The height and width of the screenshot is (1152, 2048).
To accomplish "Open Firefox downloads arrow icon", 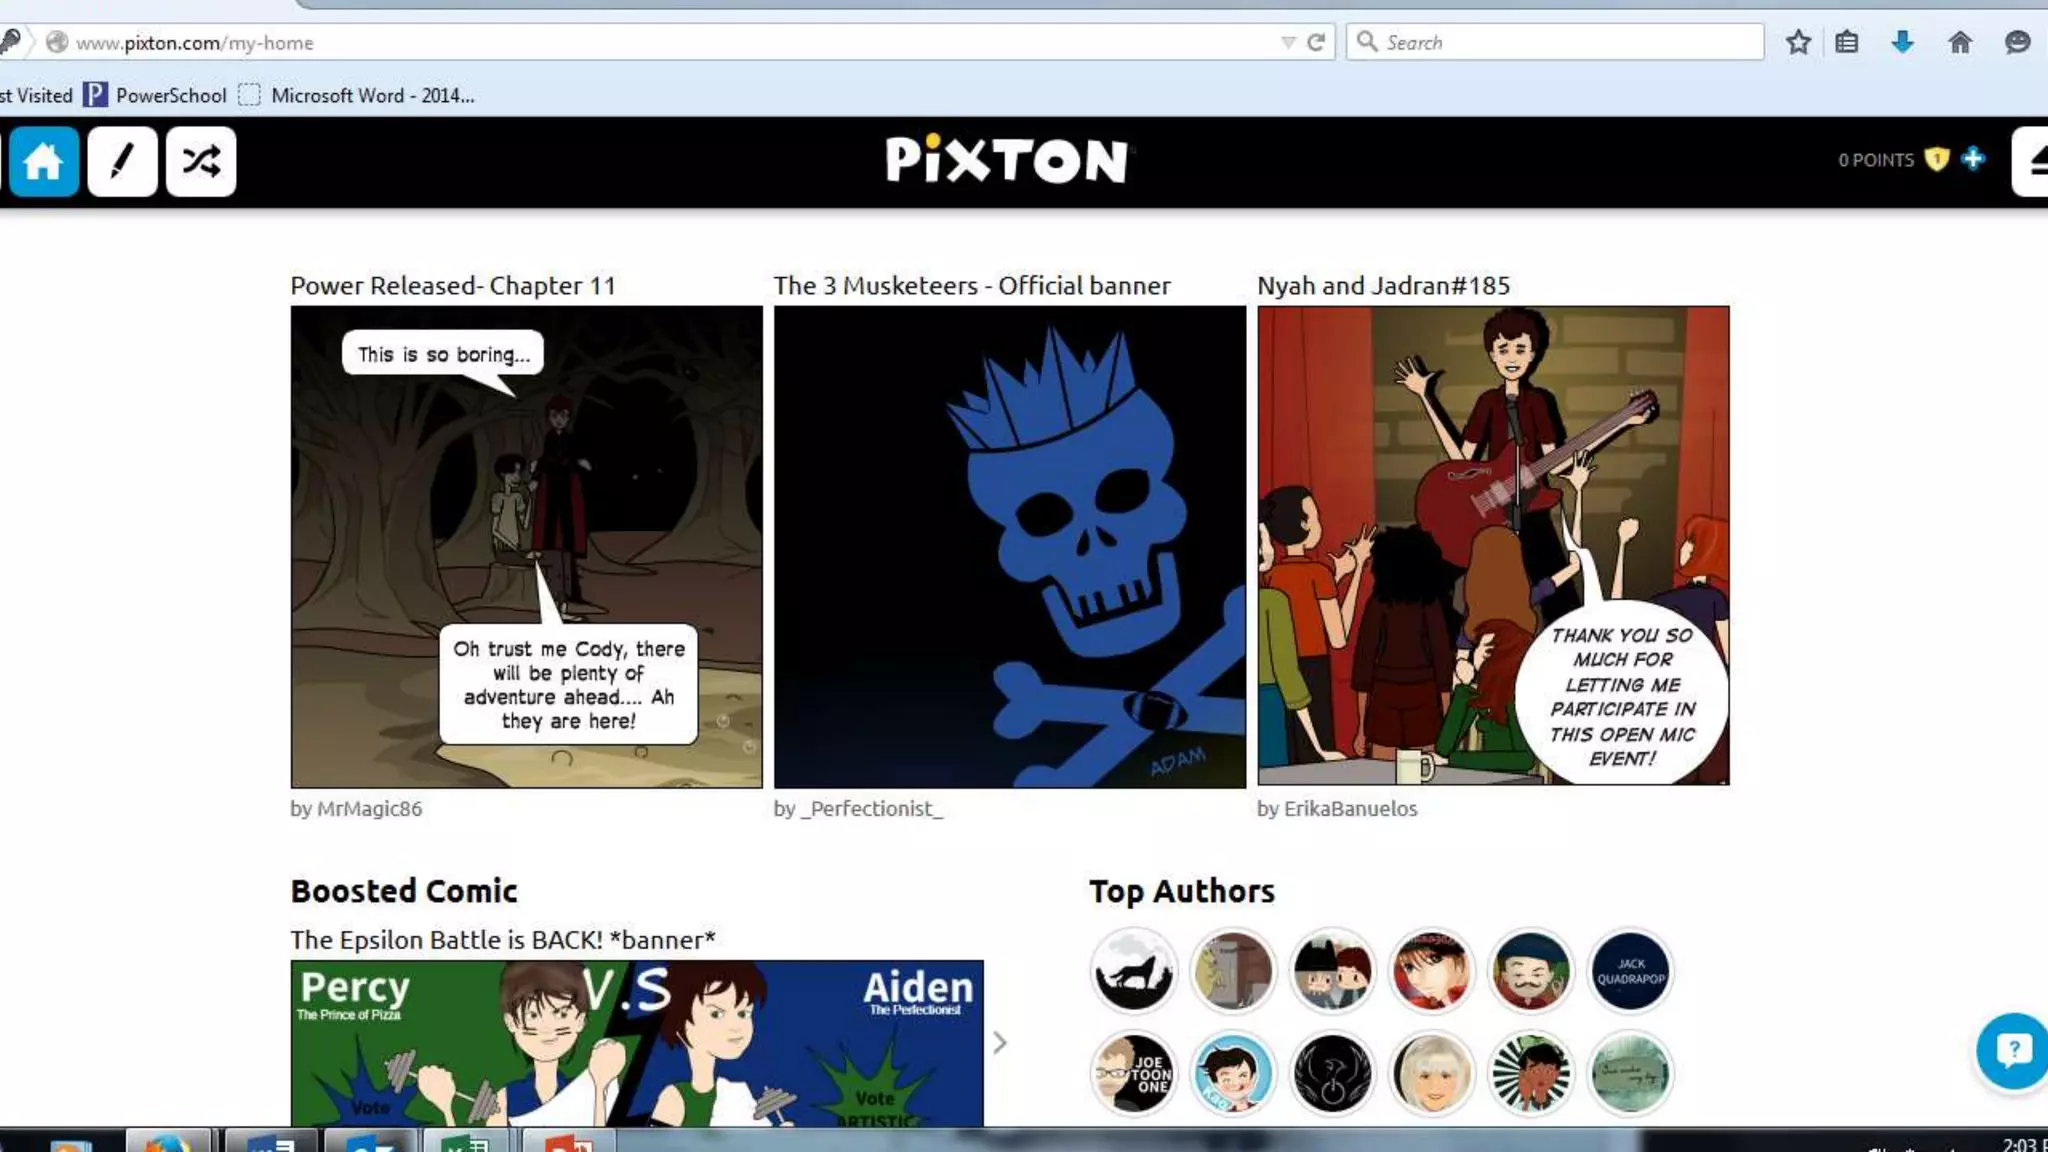I will [1902, 42].
